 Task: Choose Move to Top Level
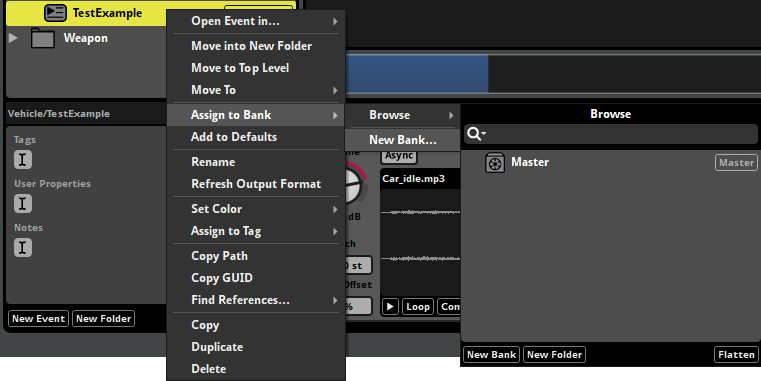(256, 68)
